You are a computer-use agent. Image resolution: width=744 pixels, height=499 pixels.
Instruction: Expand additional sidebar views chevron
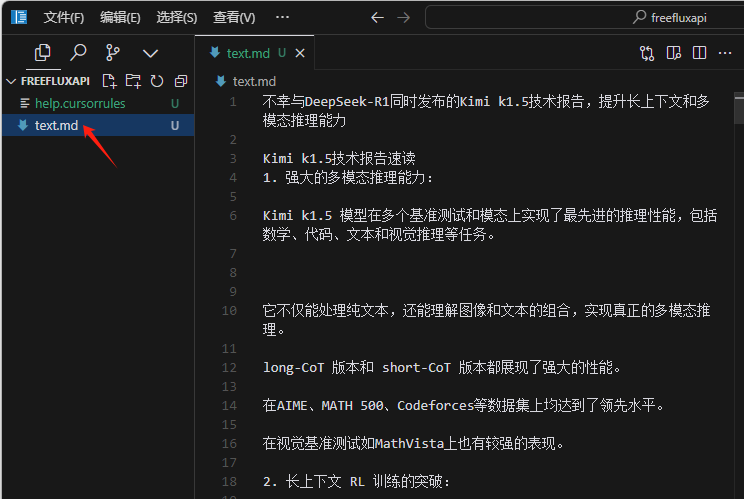pyautogui.click(x=150, y=53)
